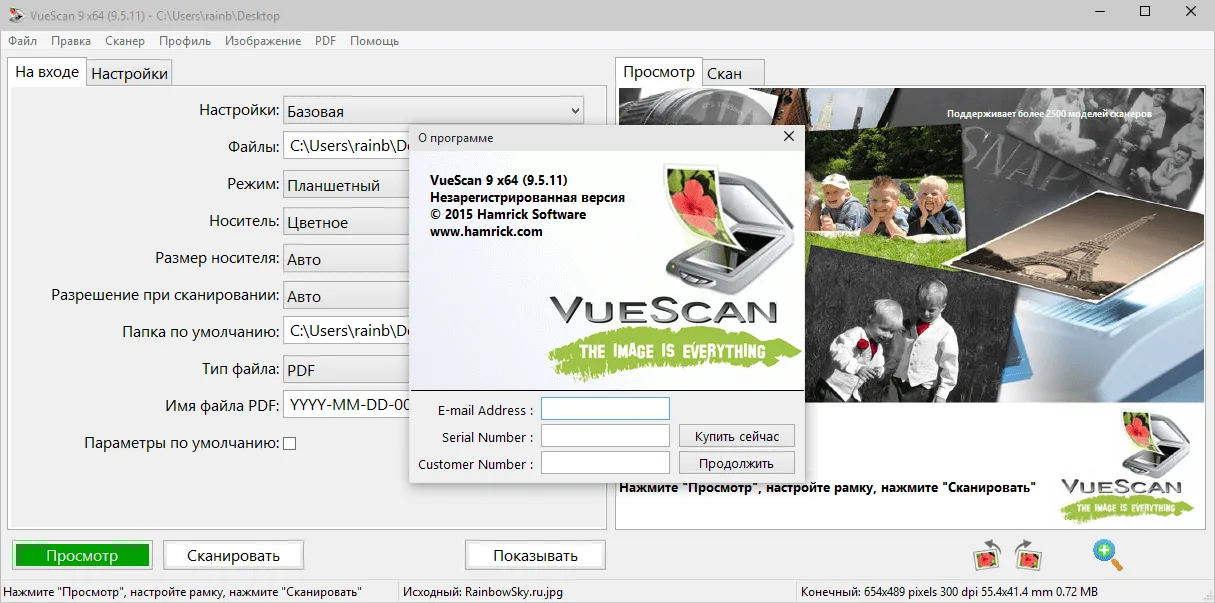Image resolution: width=1215 pixels, height=603 pixels.
Task: Click the Сканировать button
Action: (233, 555)
